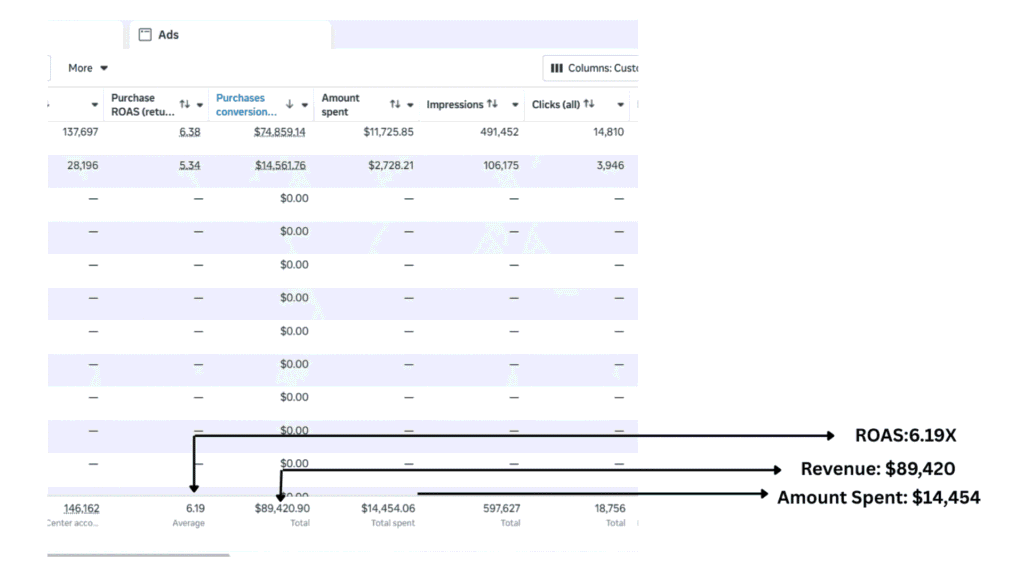Open Purchase ROAS column options caret

[x=200, y=104]
